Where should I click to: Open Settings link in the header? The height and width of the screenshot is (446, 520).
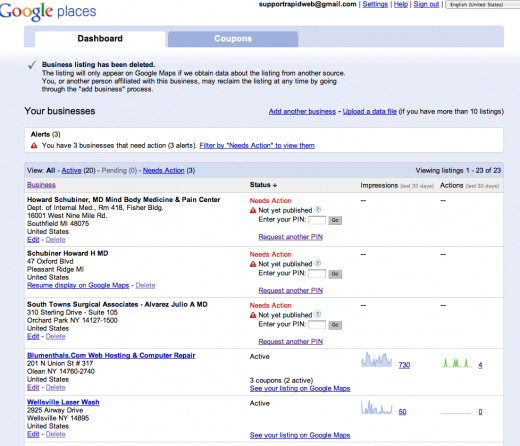pos(375,4)
